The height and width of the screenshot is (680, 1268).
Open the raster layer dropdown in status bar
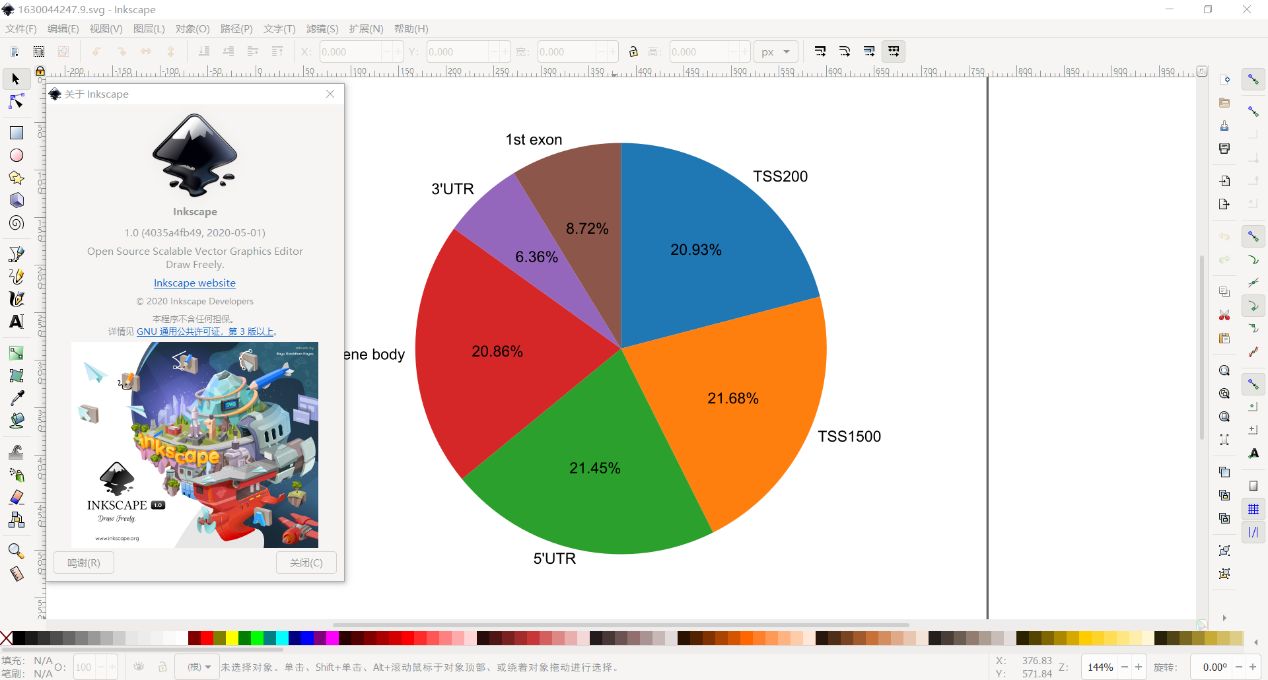(197, 666)
